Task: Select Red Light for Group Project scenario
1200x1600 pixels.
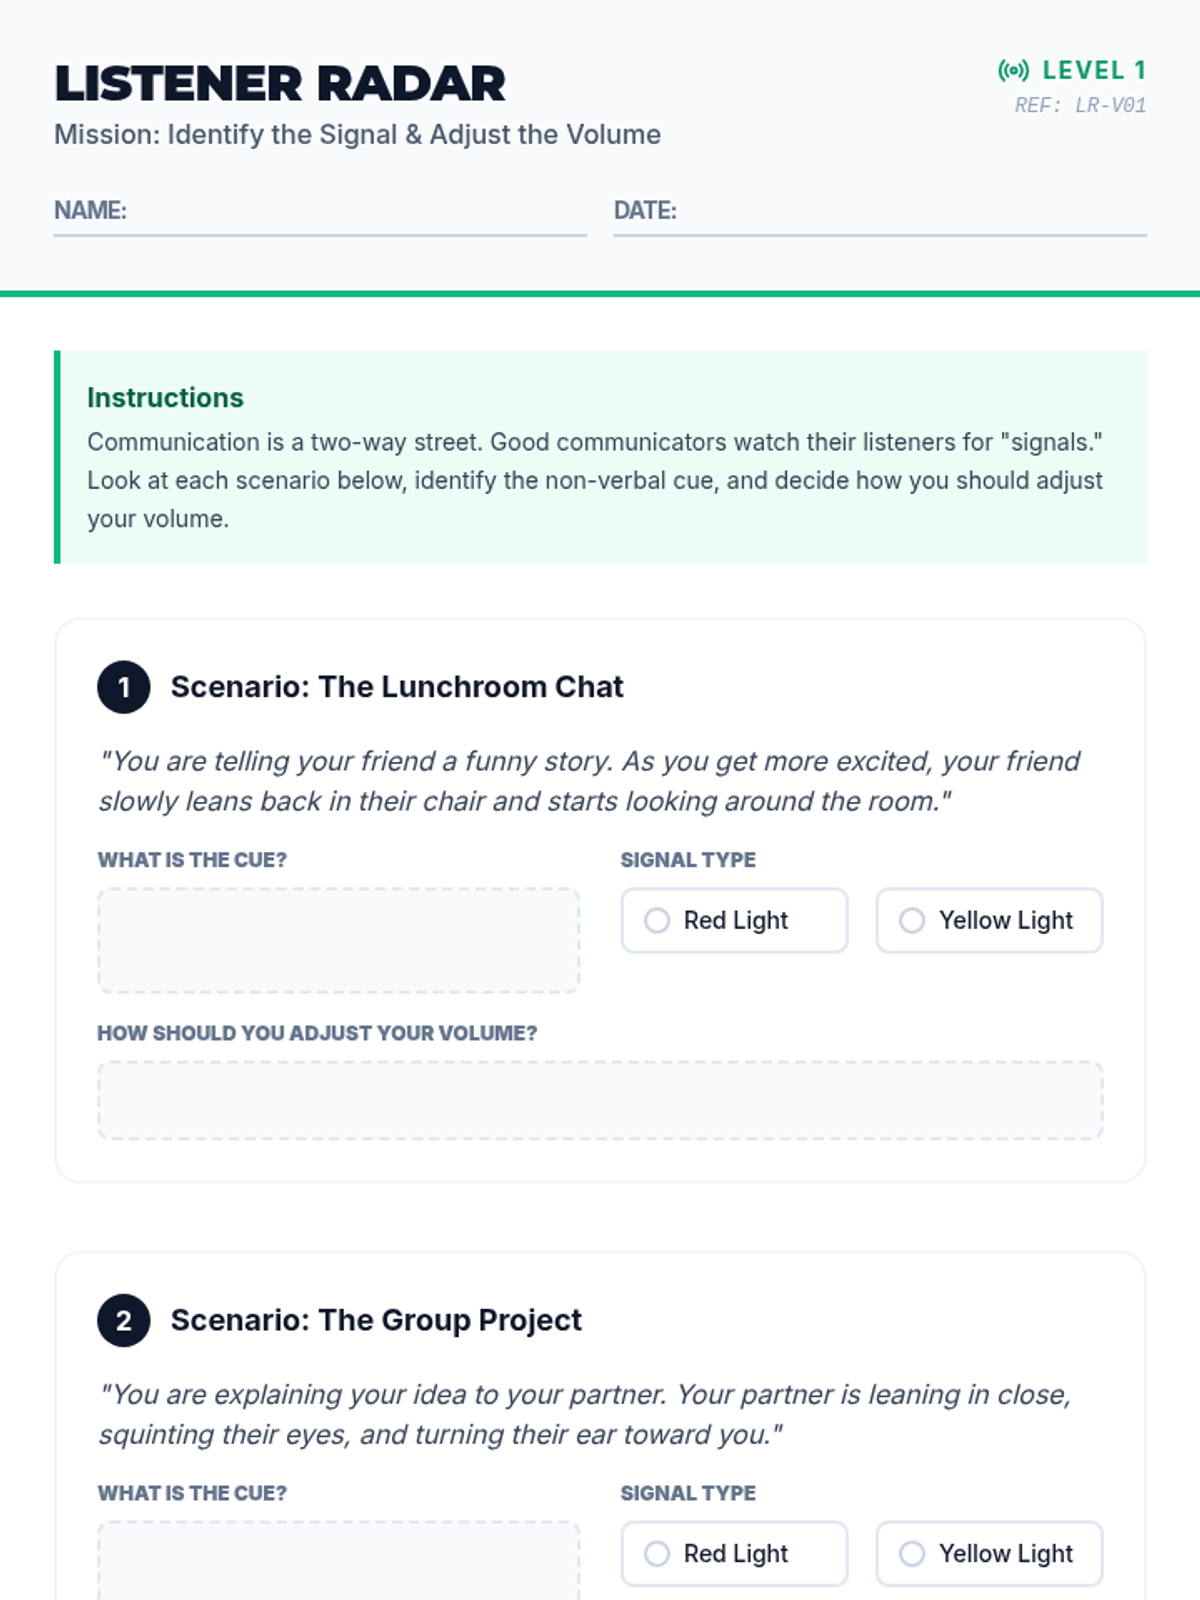Action: click(x=734, y=1553)
